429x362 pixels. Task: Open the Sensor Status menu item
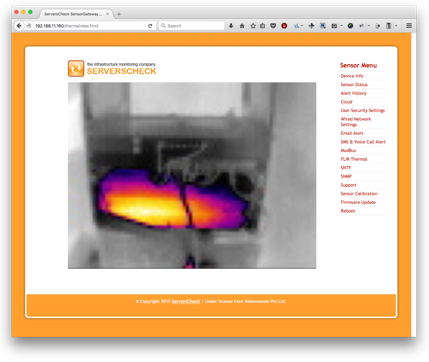point(354,85)
